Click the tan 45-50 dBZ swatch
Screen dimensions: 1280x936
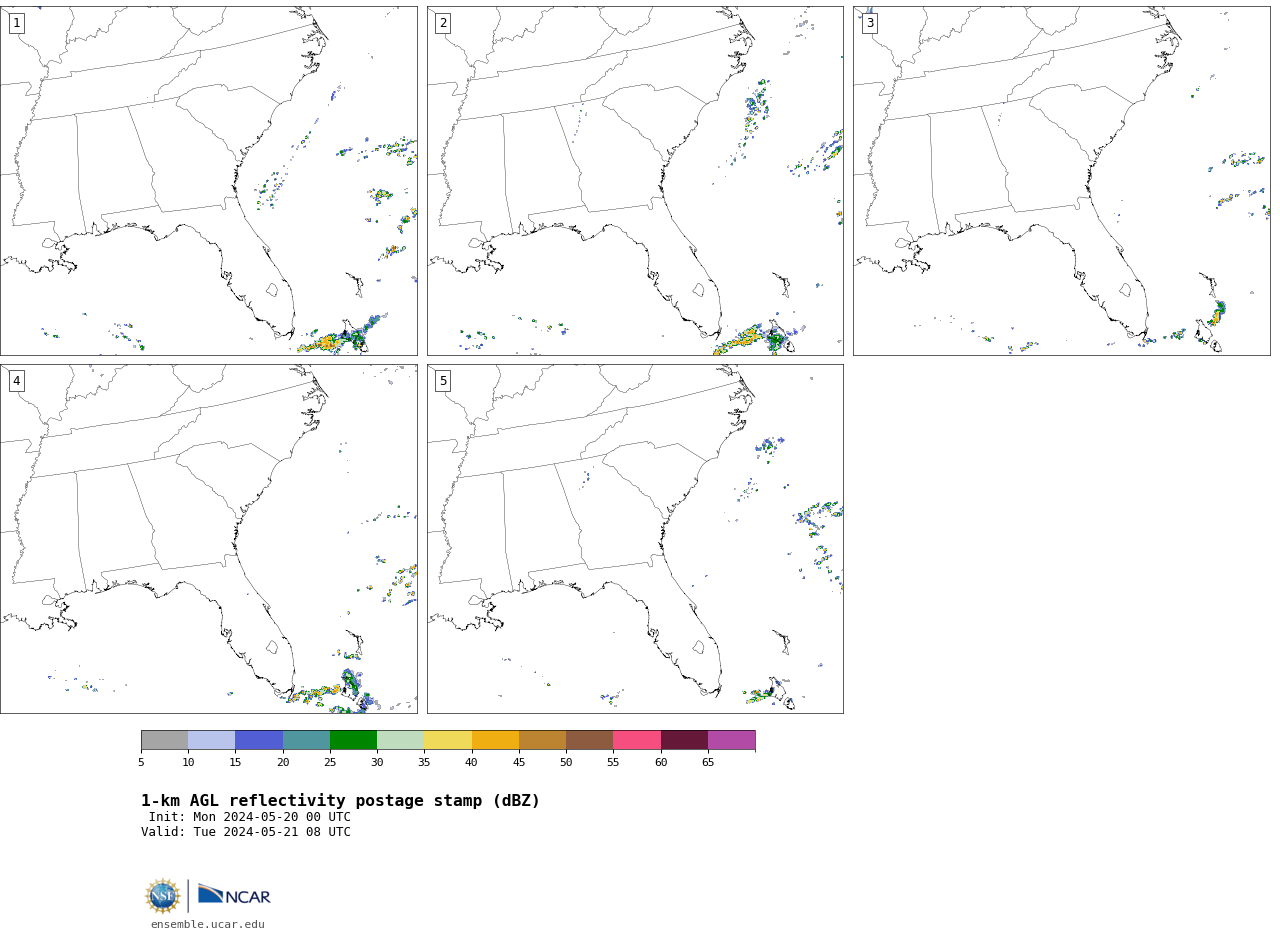click(542, 740)
